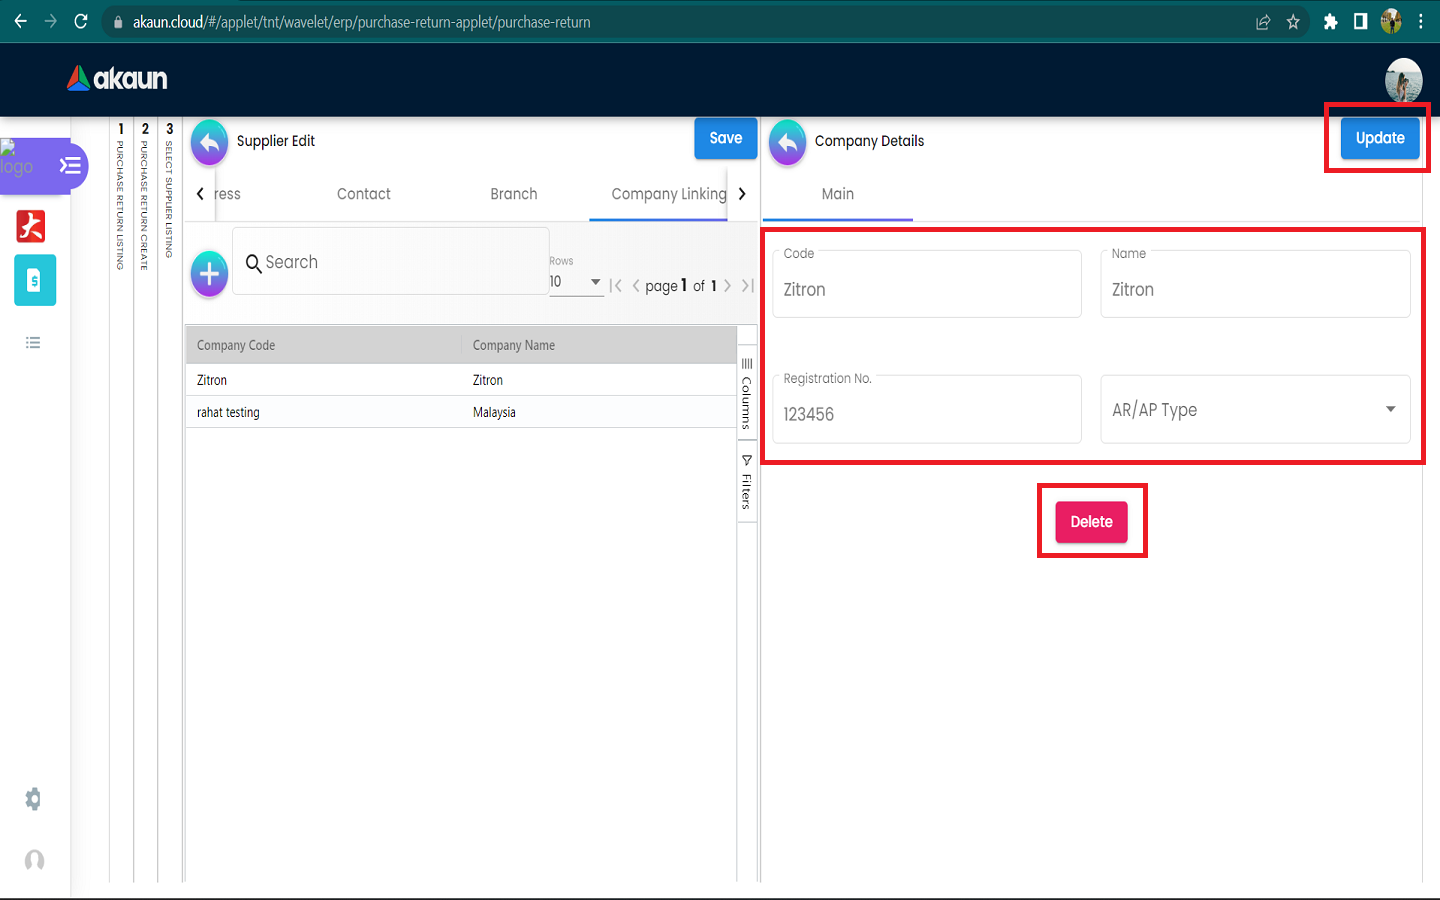Open the Rows per page dropdown

[575, 282]
